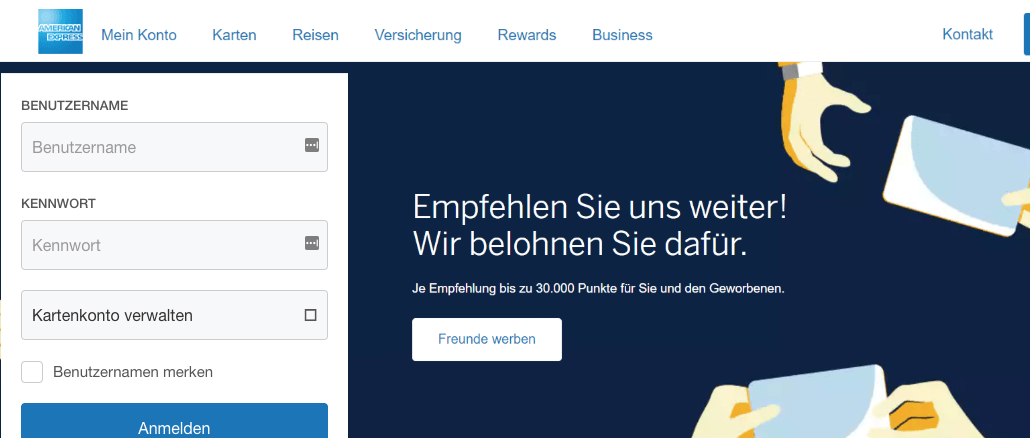The image size is (1030, 438).
Task: Open the Versicherung menu
Action: coord(418,35)
